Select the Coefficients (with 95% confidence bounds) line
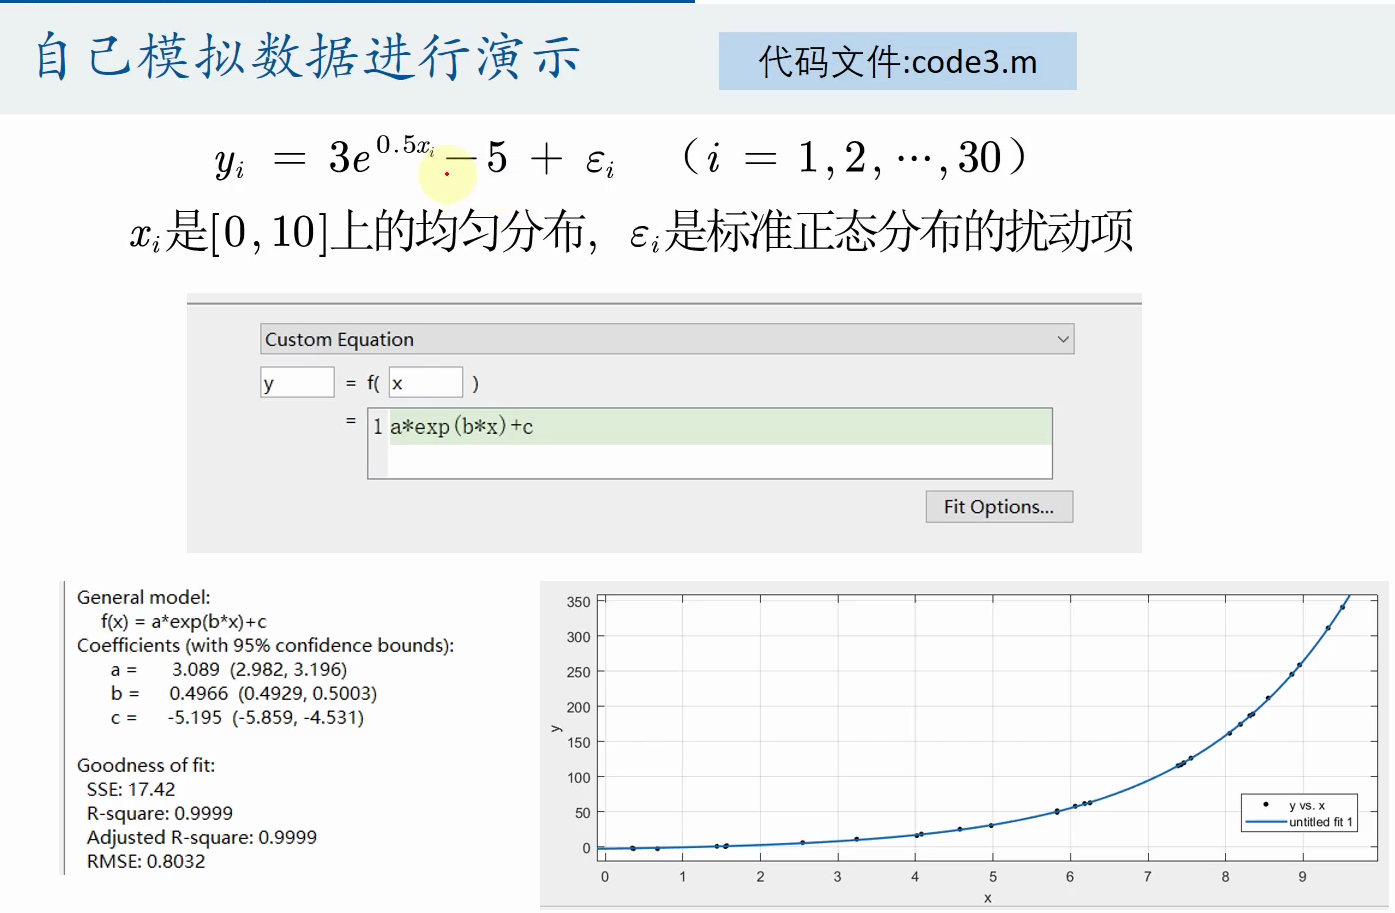Screen dimensions: 1395x913 point(266,645)
